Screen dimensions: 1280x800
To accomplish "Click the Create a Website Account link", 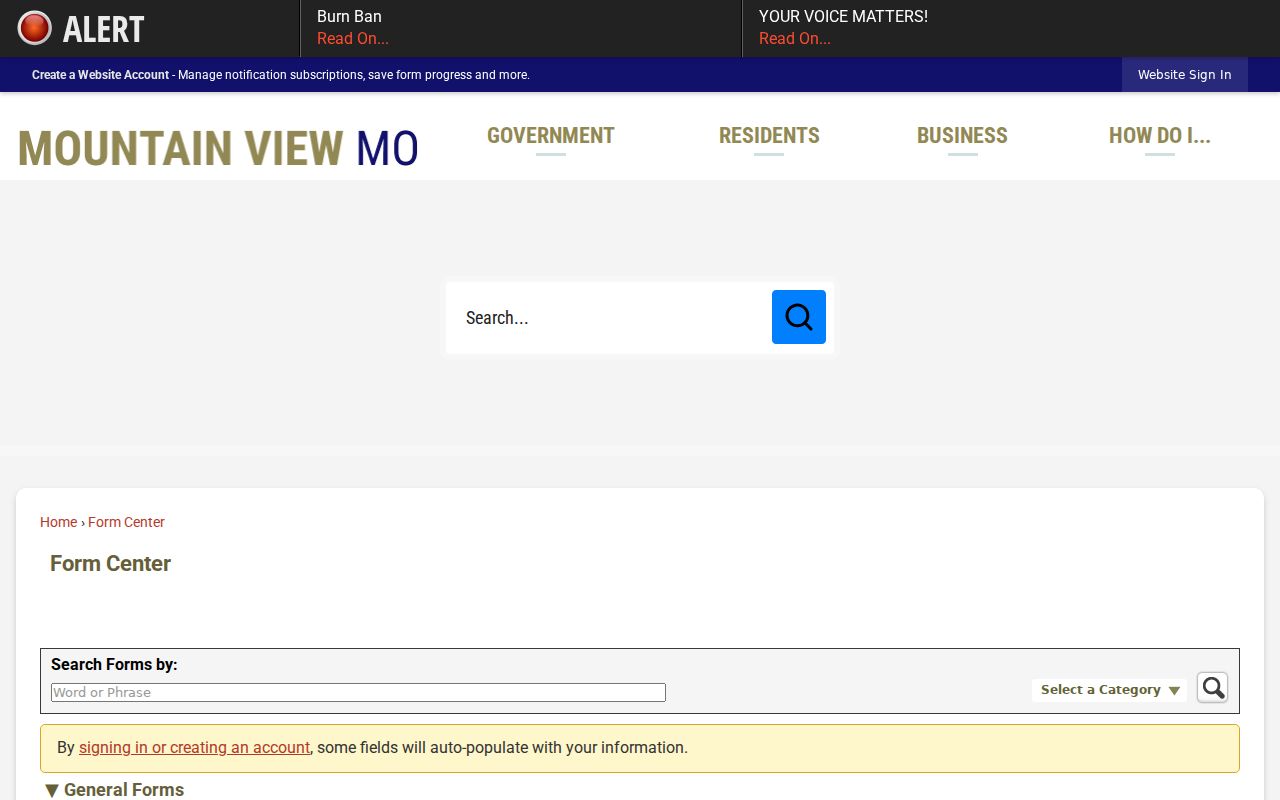I will [100, 75].
